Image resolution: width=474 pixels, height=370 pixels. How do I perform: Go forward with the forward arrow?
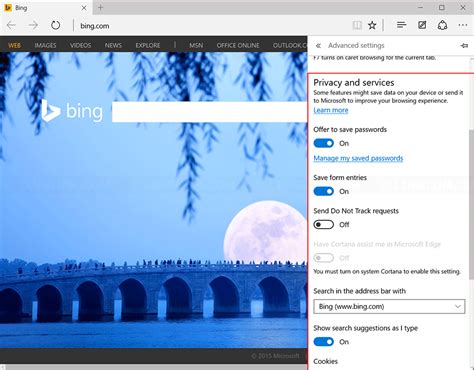[33, 25]
